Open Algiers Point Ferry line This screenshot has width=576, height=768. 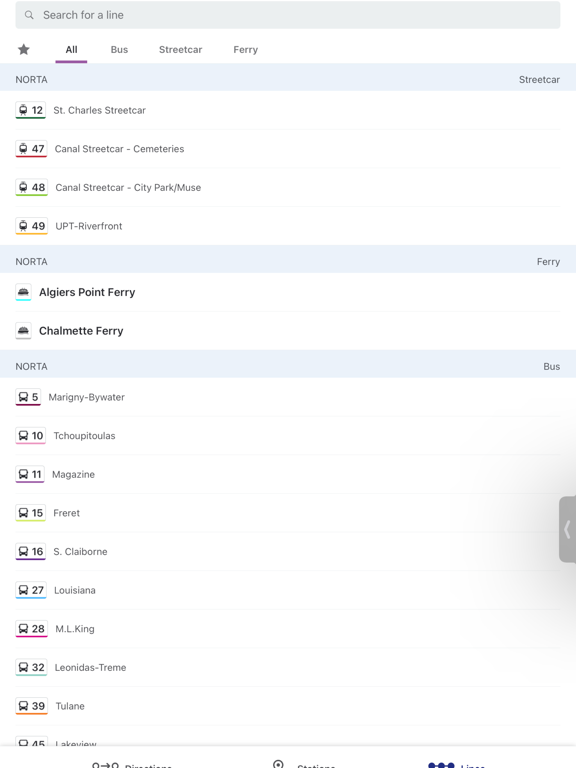point(288,292)
